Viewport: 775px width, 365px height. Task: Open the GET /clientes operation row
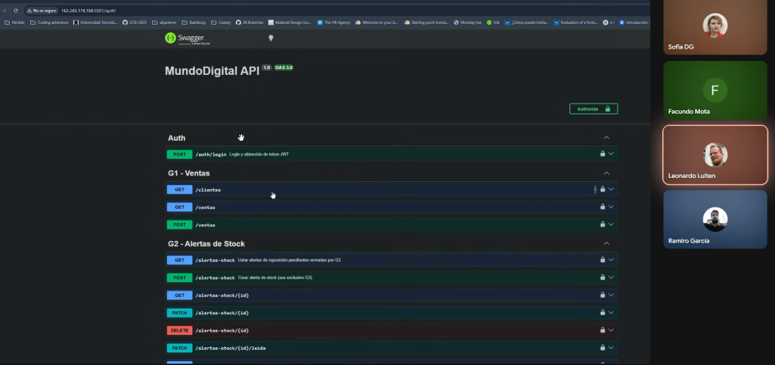coord(391,189)
